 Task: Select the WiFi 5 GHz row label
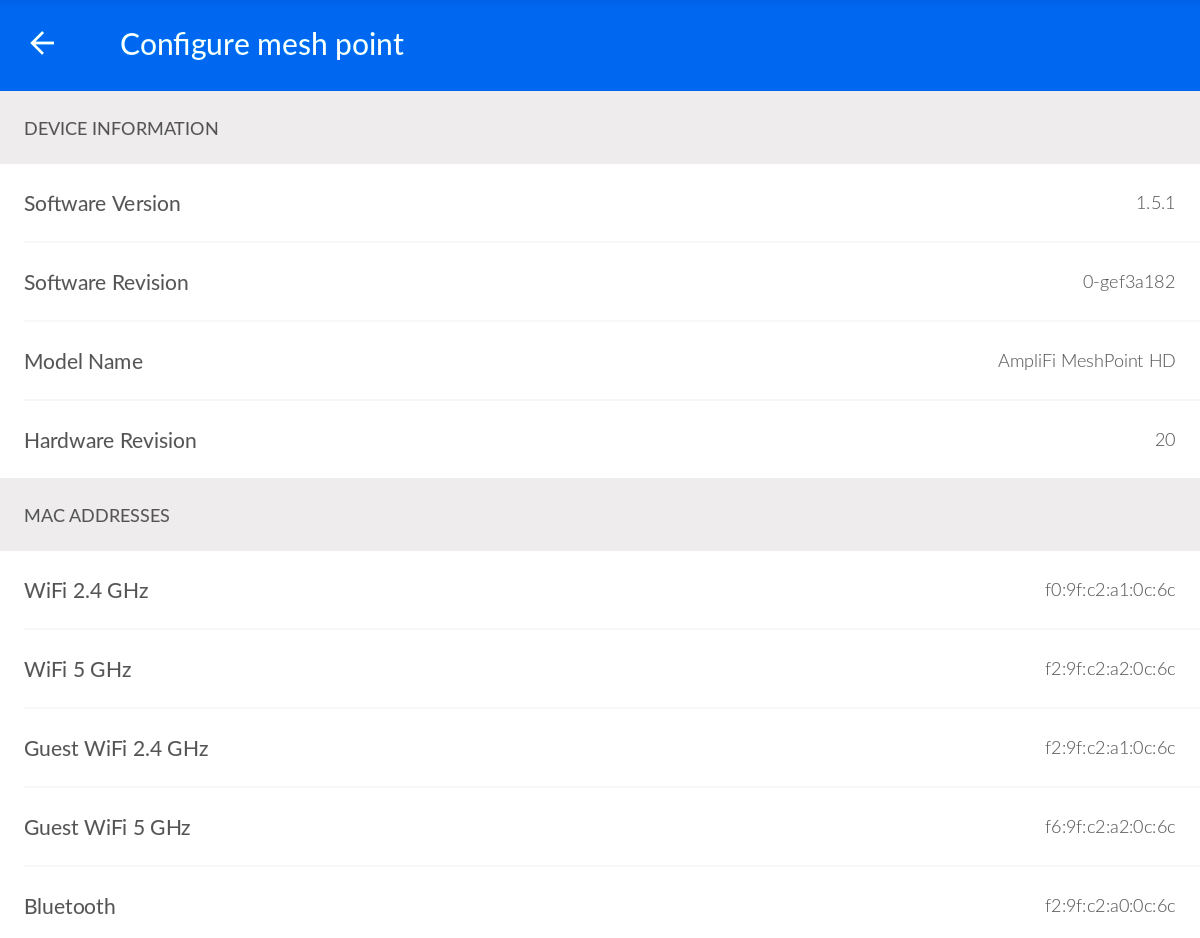[78, 669]
